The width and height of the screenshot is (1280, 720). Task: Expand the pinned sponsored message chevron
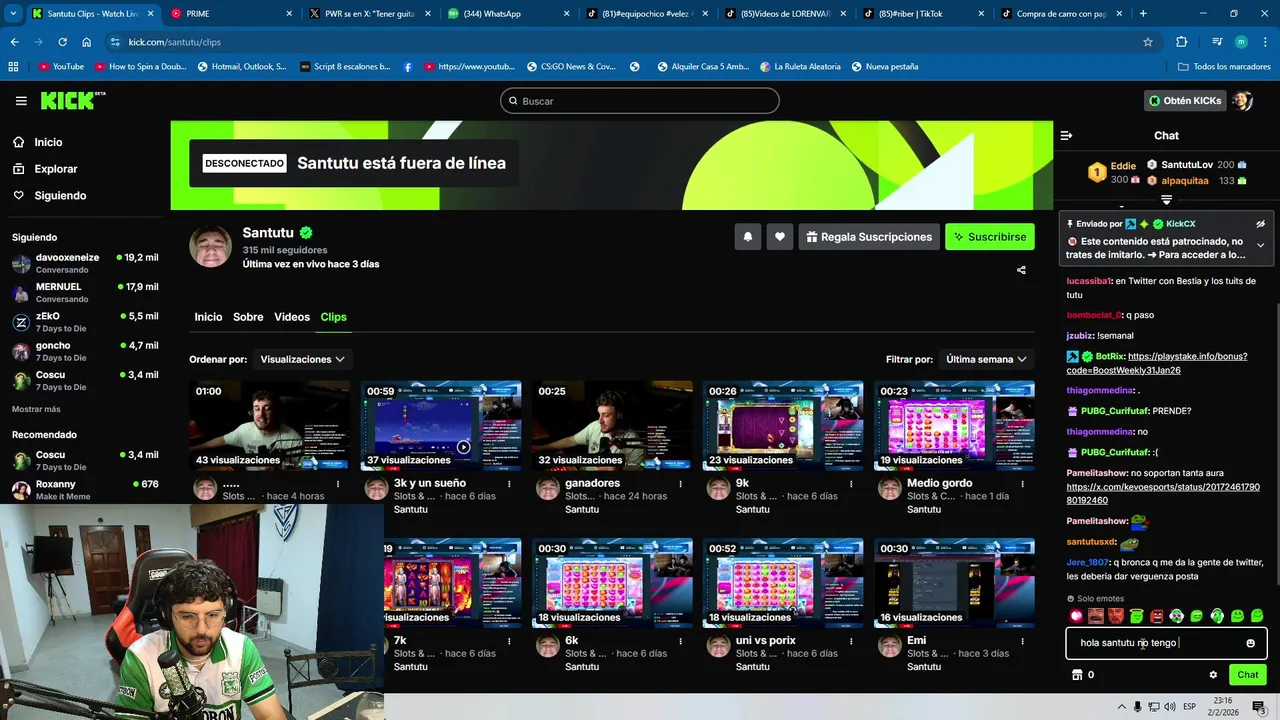pos(1260,245)
